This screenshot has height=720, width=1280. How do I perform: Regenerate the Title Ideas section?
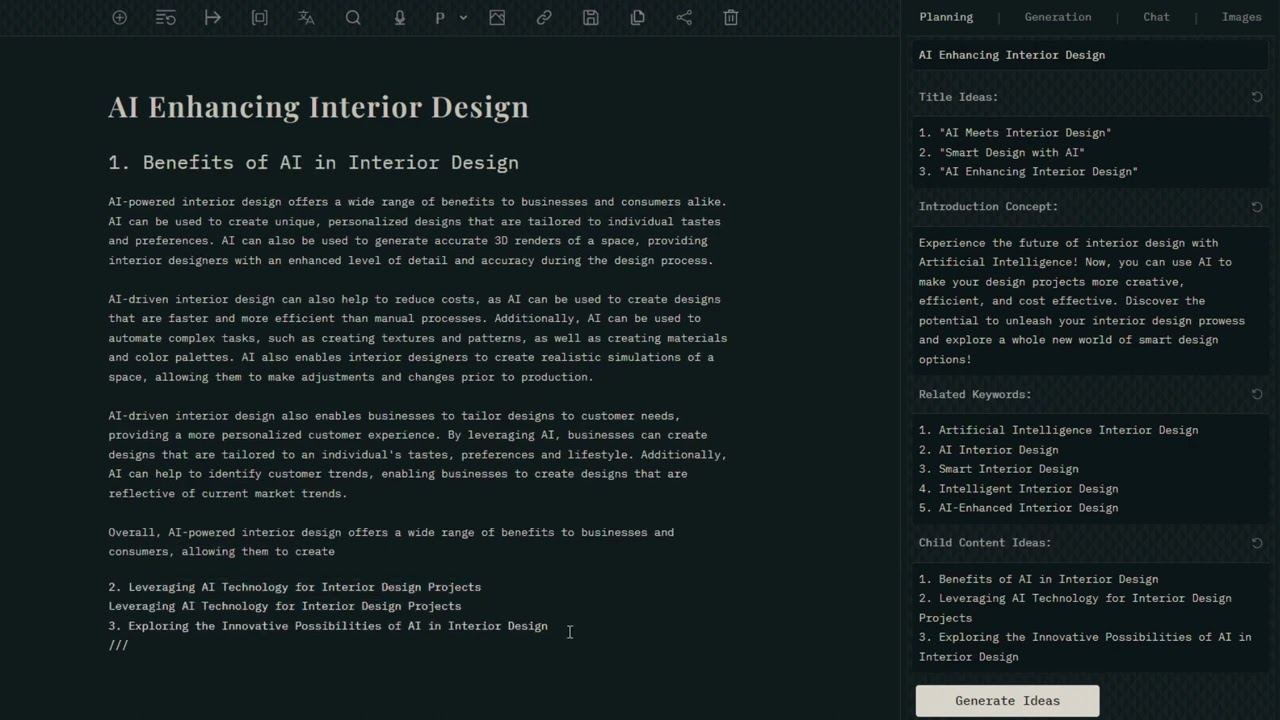[1257, 97]
